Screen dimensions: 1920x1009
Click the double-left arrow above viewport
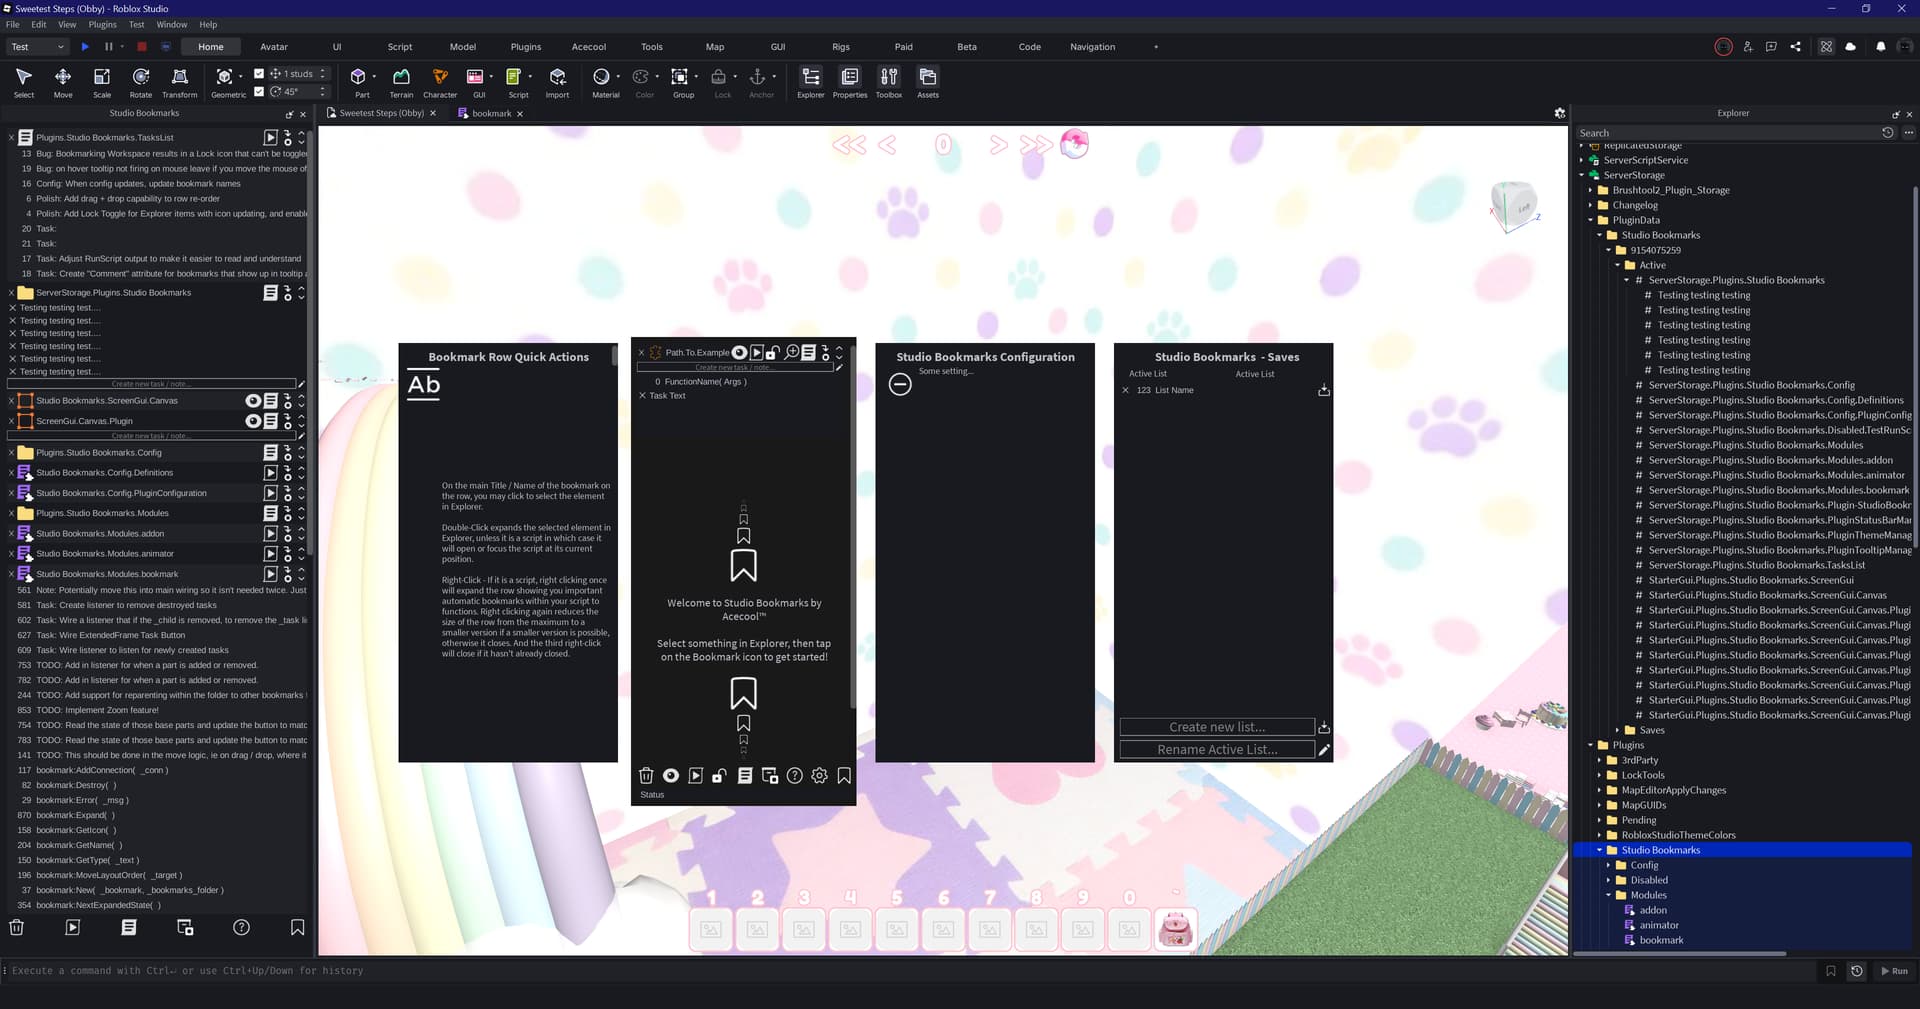(x=849, y=145)
